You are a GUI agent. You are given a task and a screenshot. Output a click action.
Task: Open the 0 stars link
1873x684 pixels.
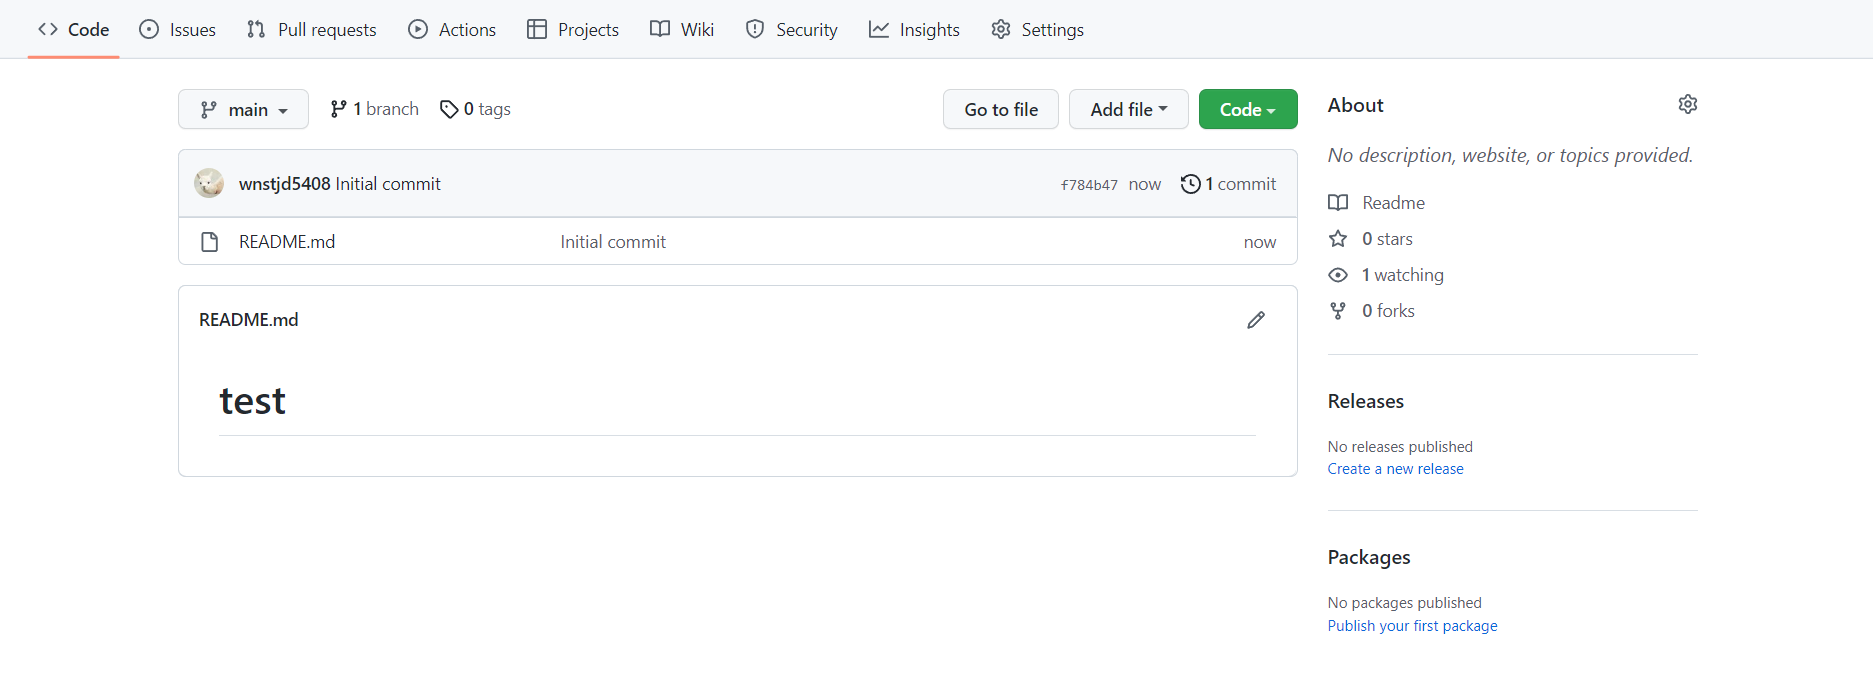point(1371,239)
